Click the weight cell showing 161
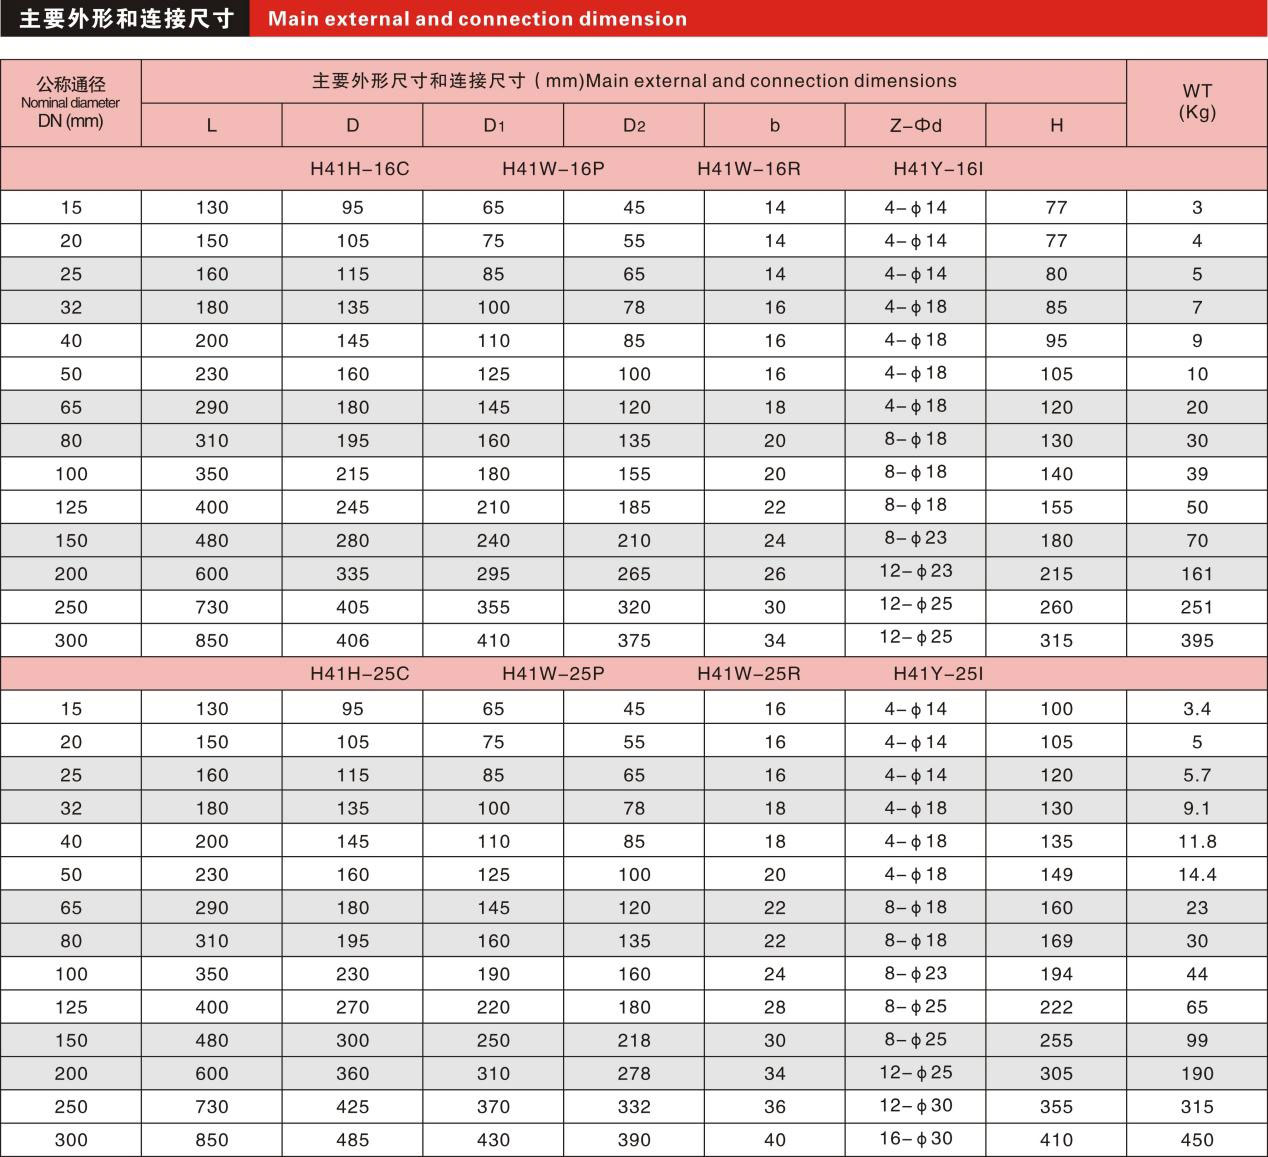The height and width of the screenshot is (1157, 1268). [1197, 574]
